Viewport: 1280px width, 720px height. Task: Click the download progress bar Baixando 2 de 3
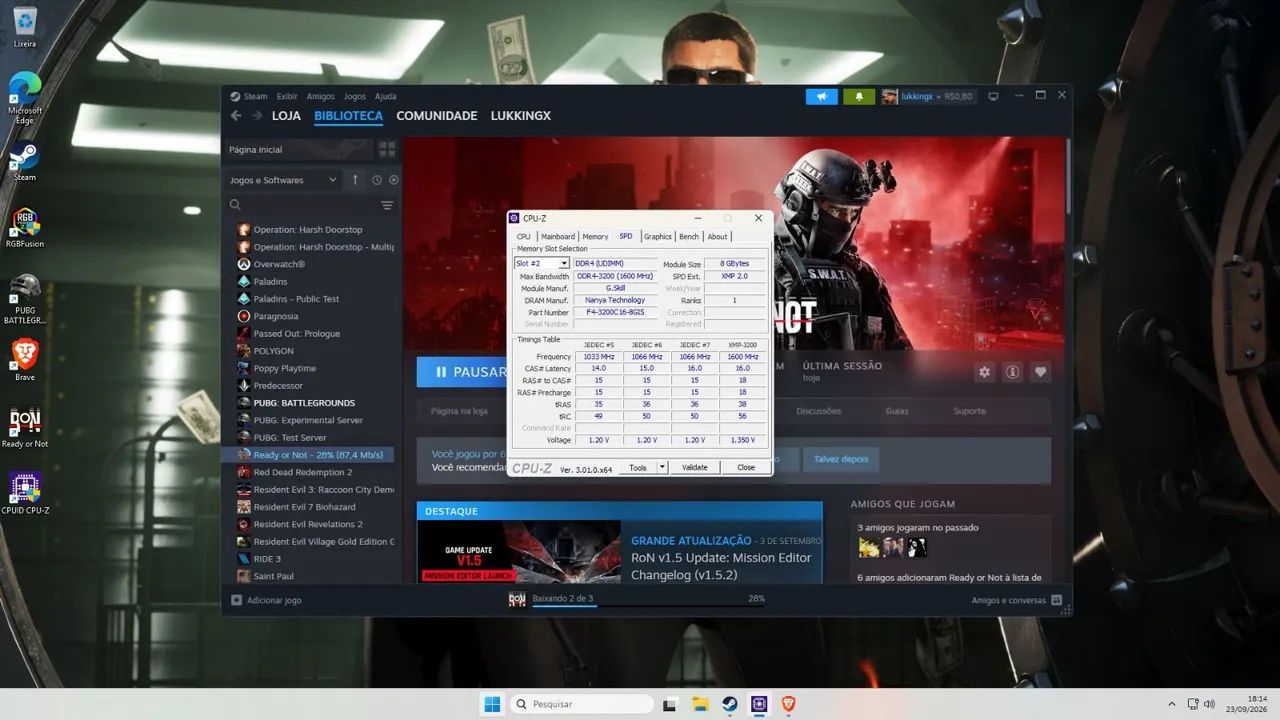tap(648, 605)
